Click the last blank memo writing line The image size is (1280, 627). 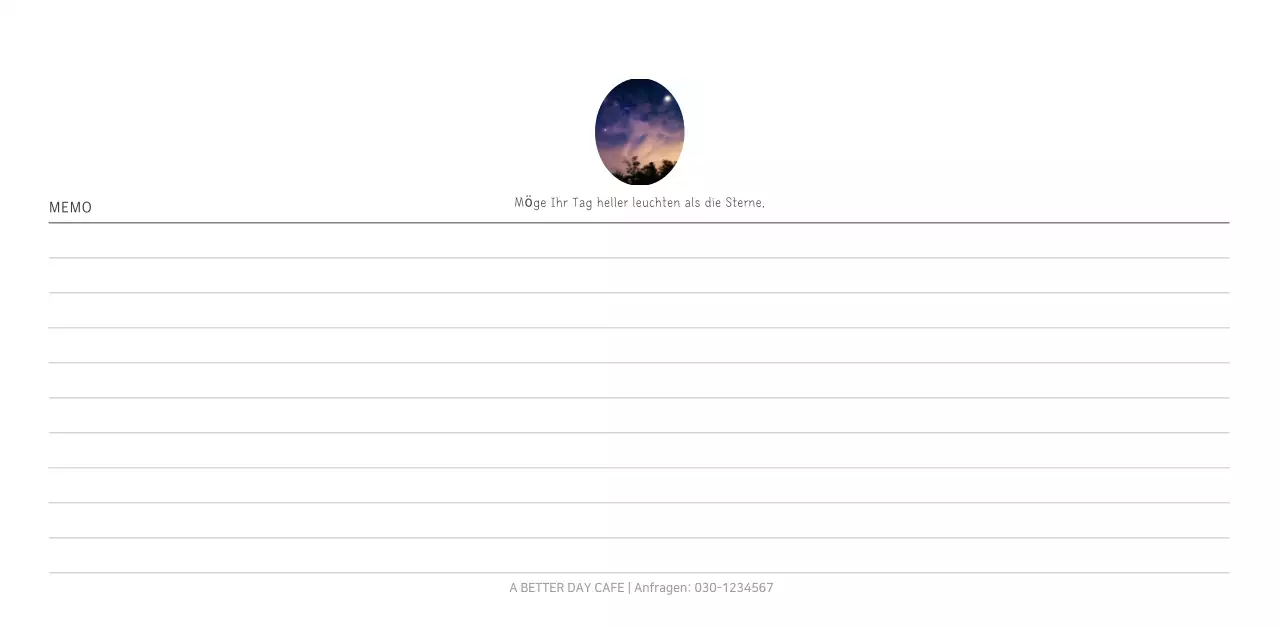[x=639, y=556]
